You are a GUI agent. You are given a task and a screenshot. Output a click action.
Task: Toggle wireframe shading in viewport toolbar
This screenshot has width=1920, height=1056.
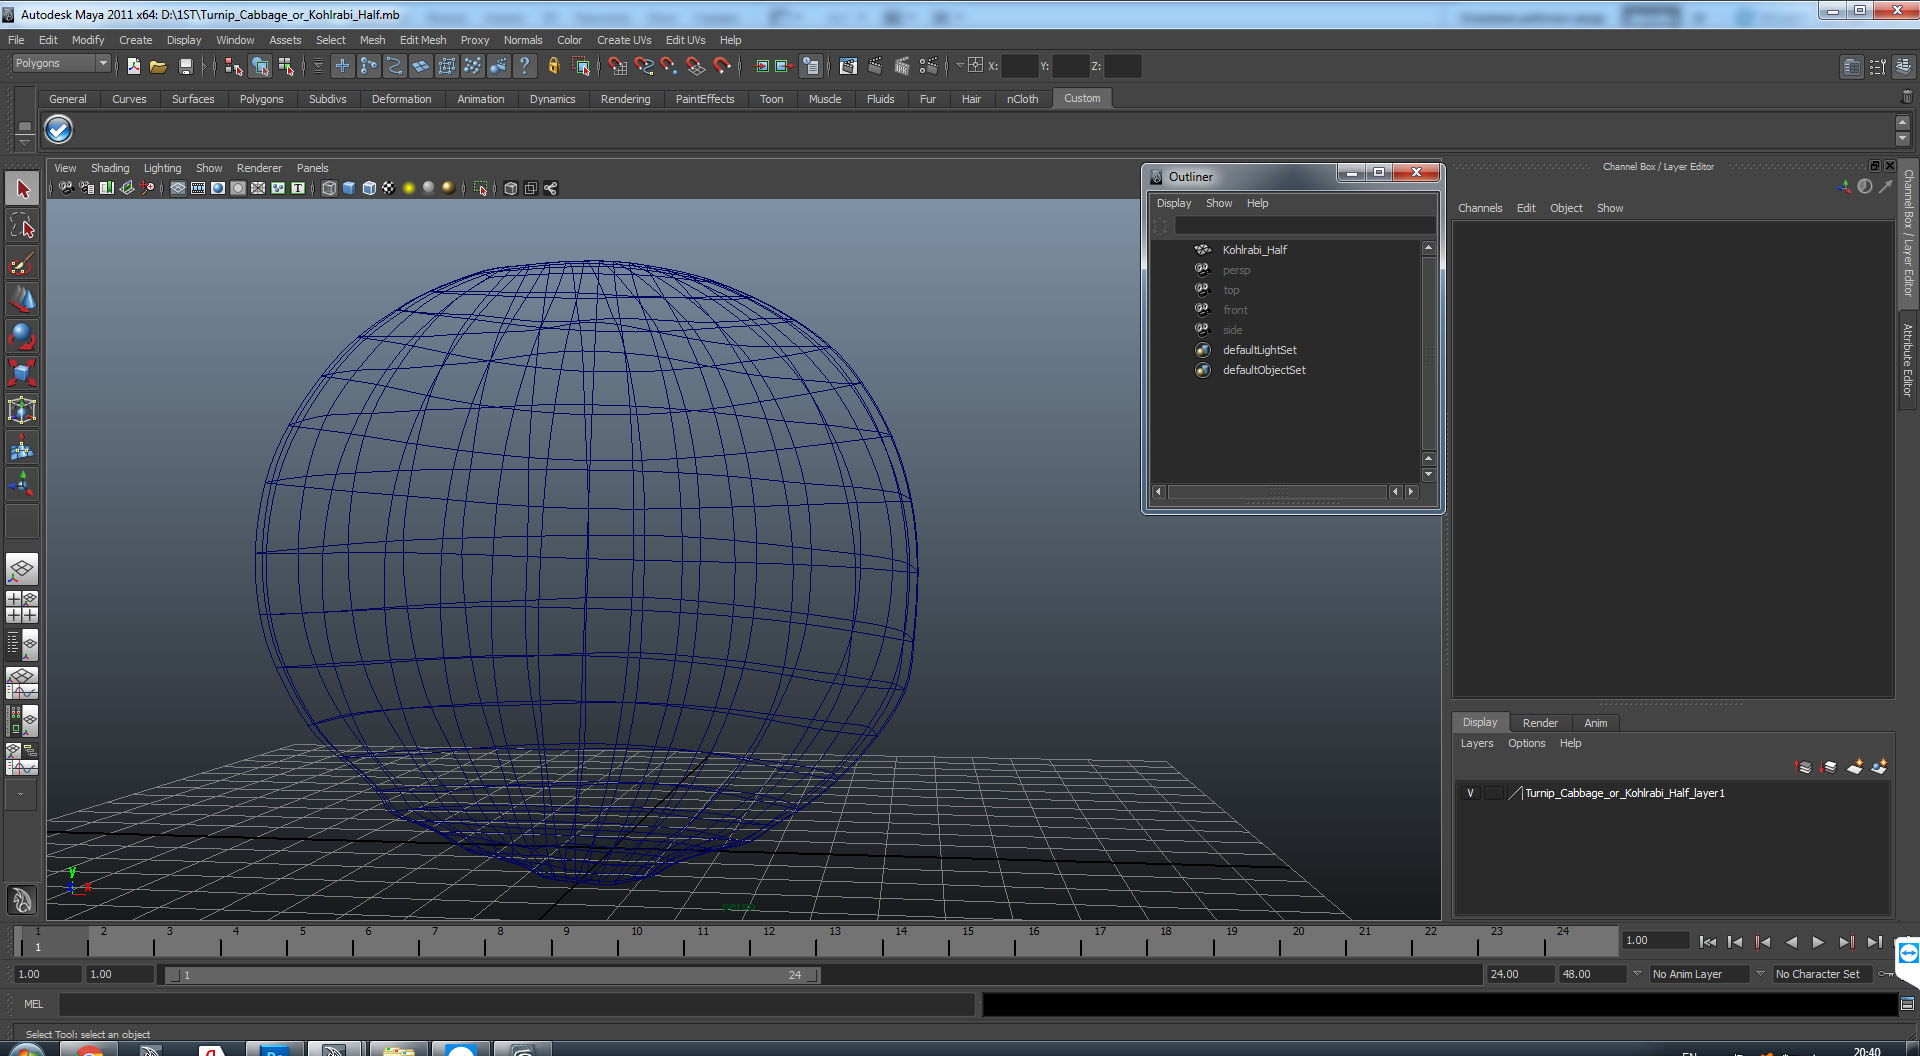pos(329,188)
